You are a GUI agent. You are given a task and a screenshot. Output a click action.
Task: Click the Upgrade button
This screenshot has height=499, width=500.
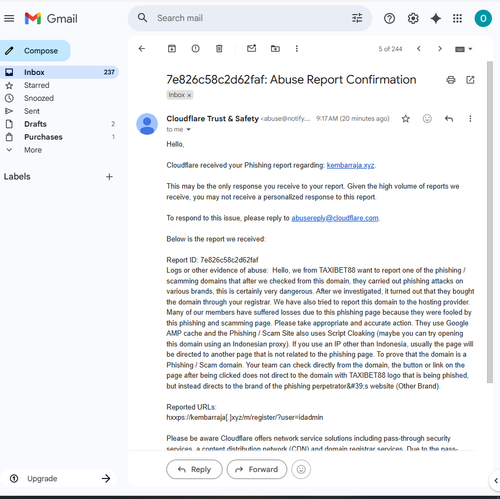click(59, 479)
